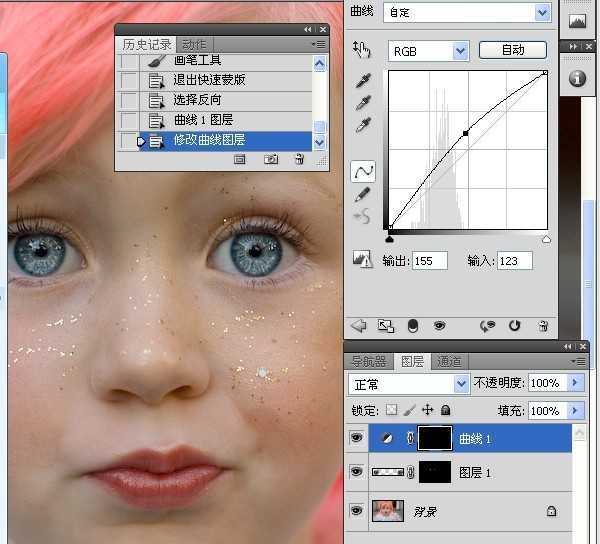
Task: Click the lock all icon in Layers panel
Action: 445,410
